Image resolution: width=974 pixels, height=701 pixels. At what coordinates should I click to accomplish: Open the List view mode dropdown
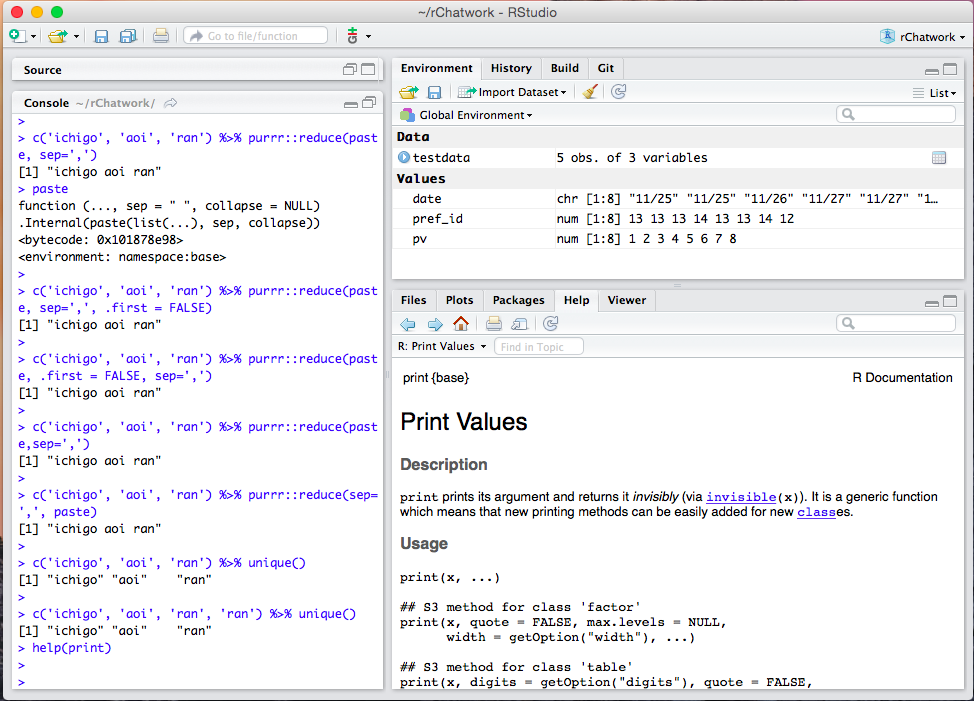(935, 93)
